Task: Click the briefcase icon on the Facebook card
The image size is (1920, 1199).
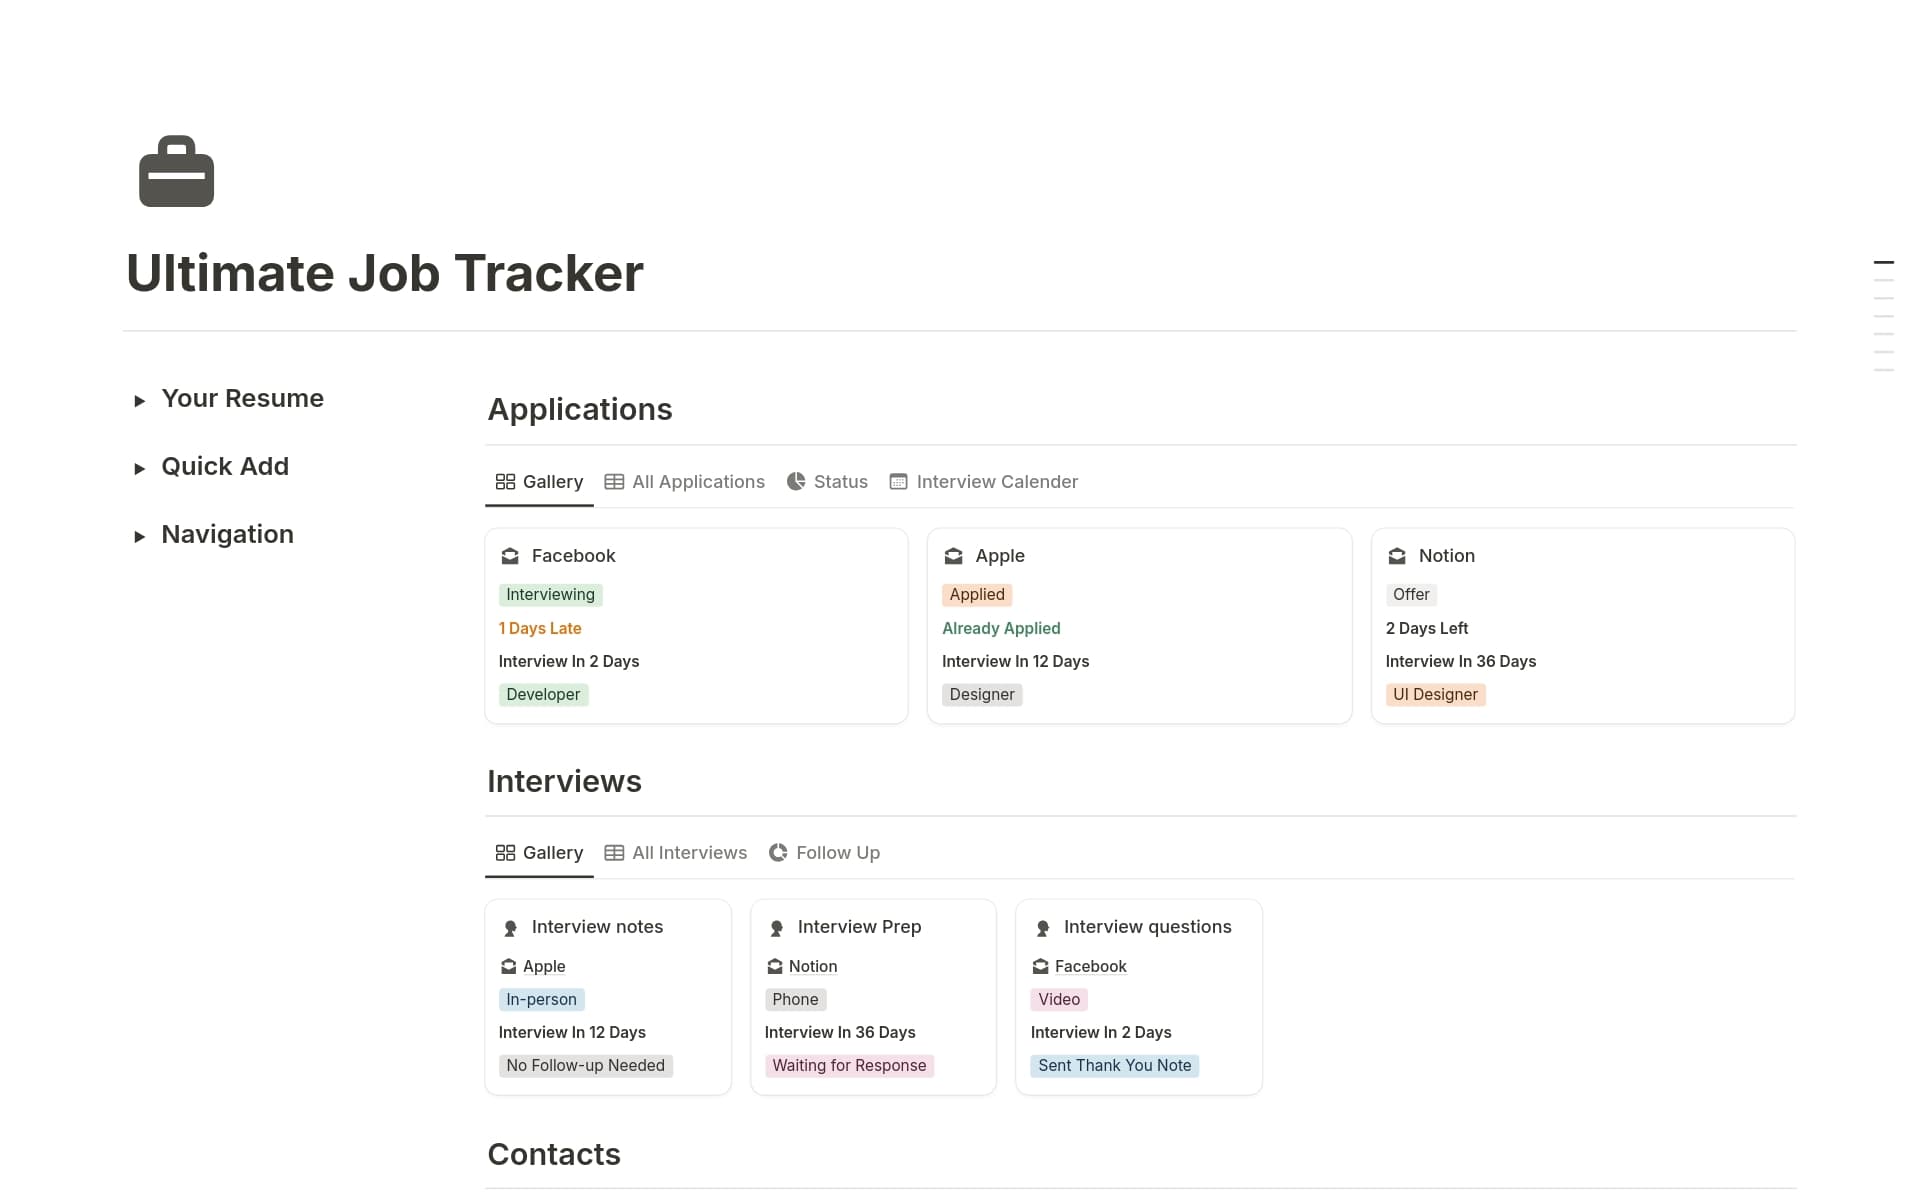Action: point(510,556)
